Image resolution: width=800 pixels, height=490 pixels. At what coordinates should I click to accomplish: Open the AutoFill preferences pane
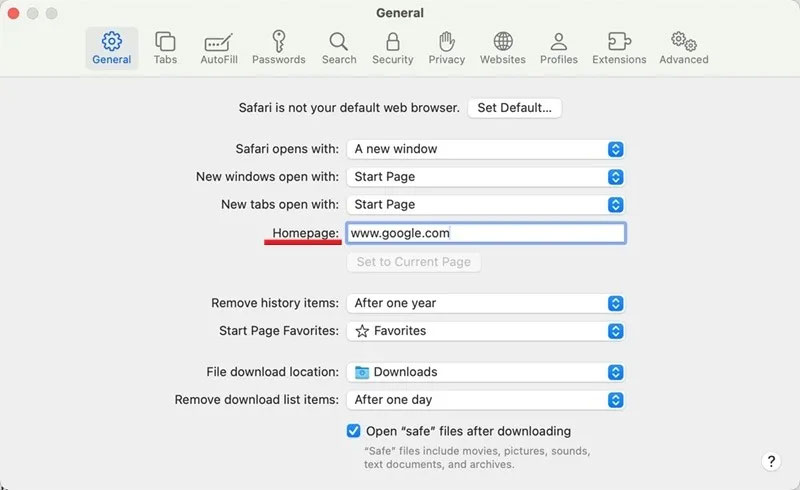coord(219,48)
